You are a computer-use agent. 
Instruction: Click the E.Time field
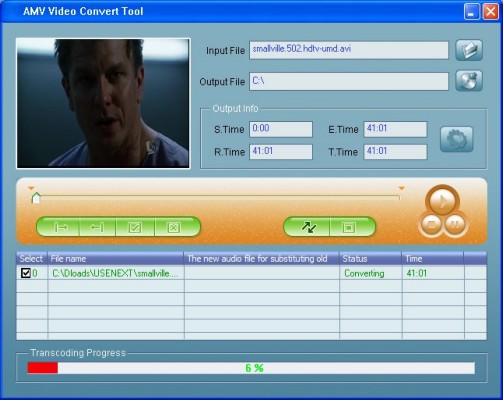click(x=395, y=129)
